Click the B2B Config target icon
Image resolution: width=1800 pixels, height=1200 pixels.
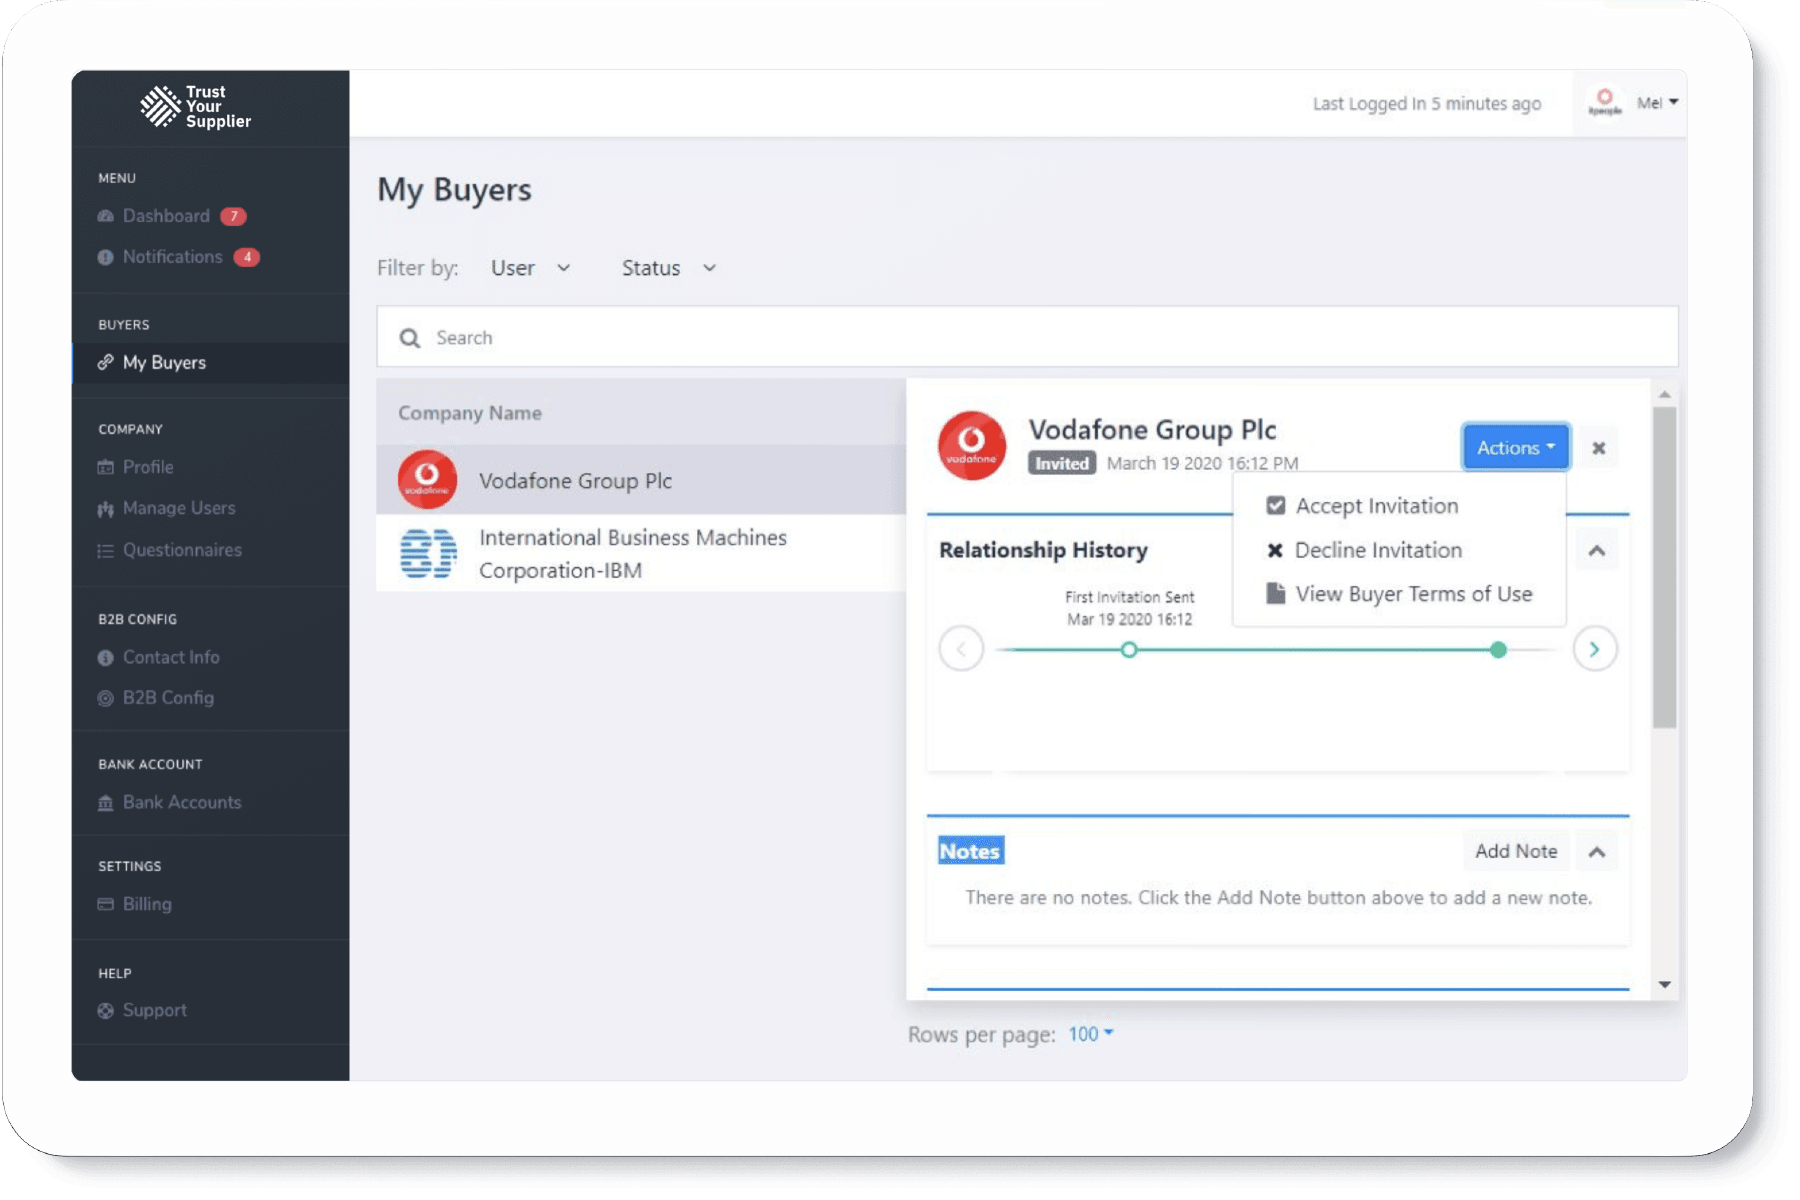[x=105, y=698]
